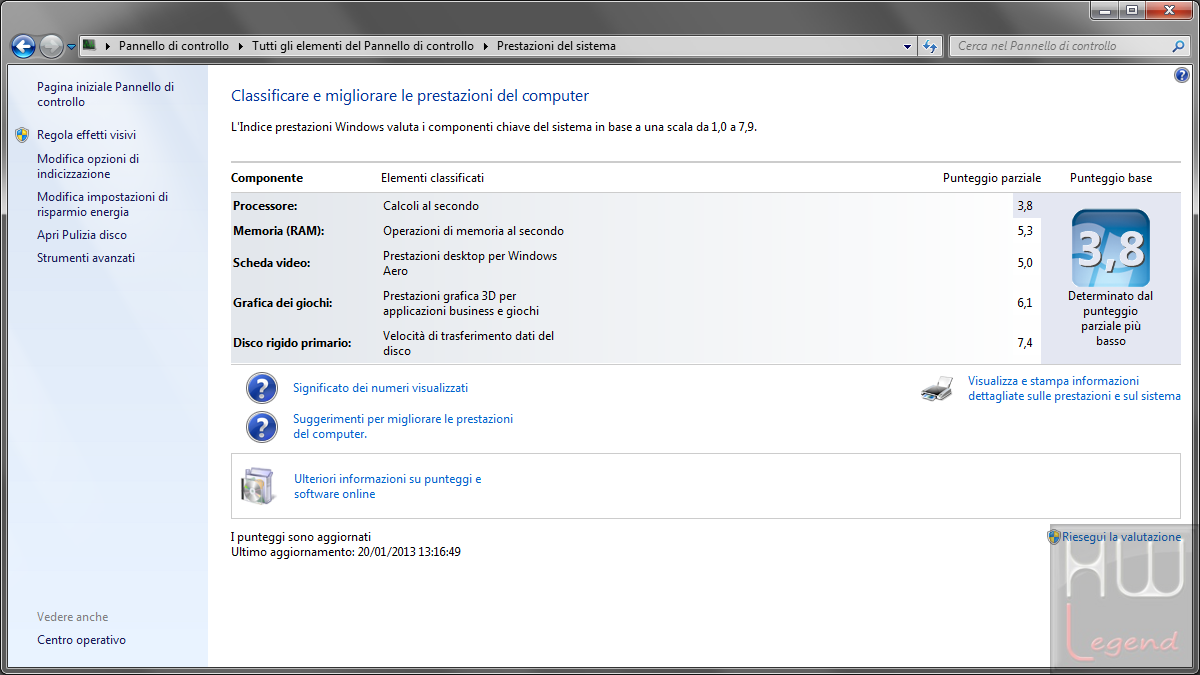Click the 'Disco rigido primario:' row label
1200x675 pixels.
pyautogui.click(x=292, y=343)
